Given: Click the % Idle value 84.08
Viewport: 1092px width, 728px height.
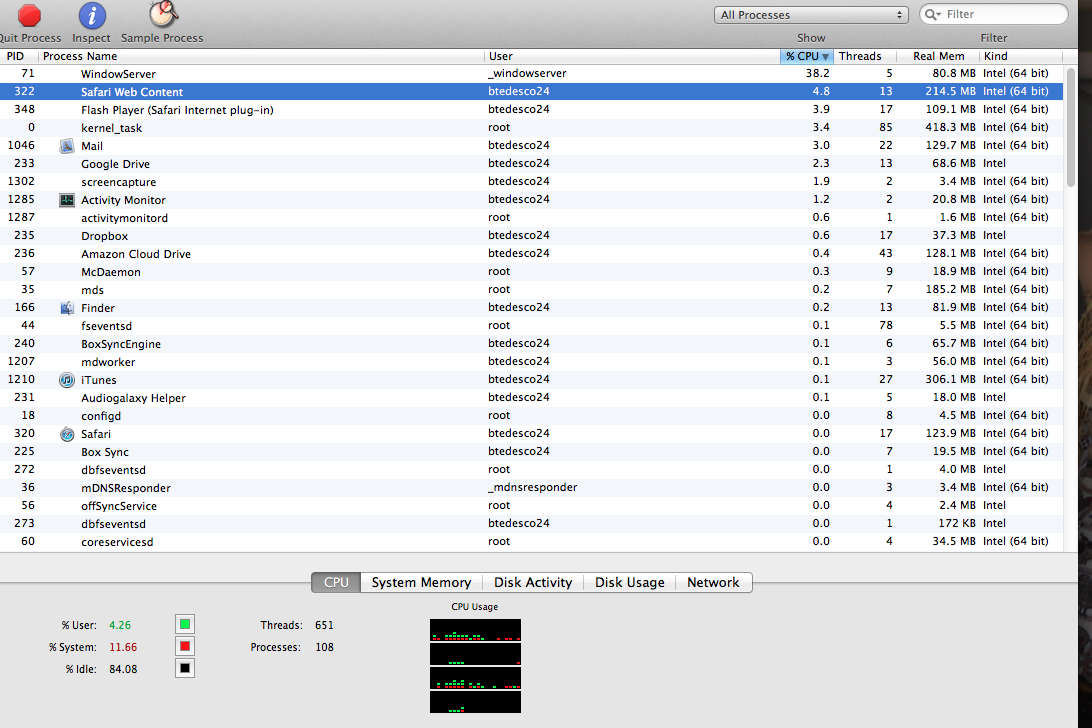Looking at the screenshot, I should pyautogui.click(x=123, y=669).
